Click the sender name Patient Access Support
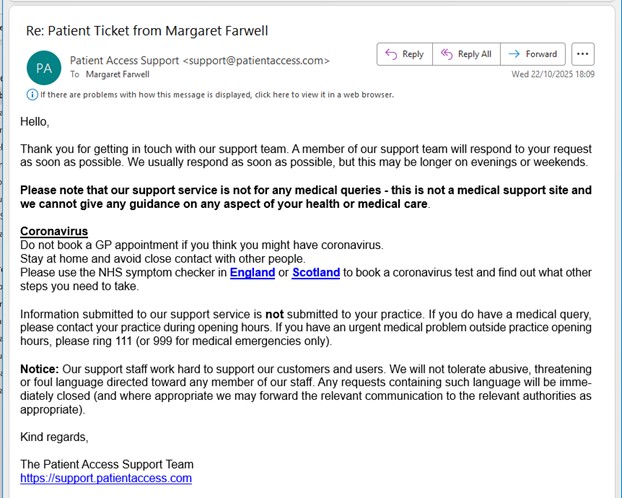The image size is (622, 498). click(125, 60)
